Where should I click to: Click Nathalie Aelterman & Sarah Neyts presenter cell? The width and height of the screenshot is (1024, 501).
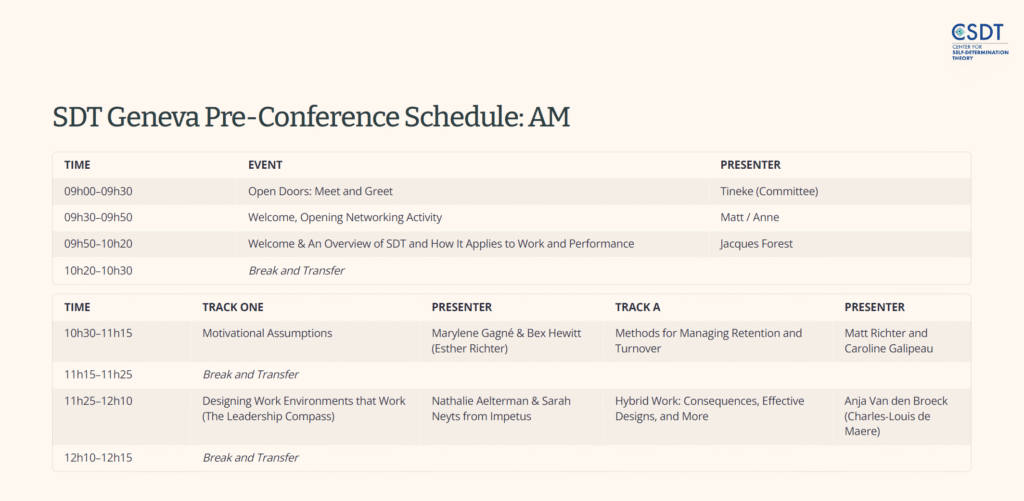coord(501,408)
